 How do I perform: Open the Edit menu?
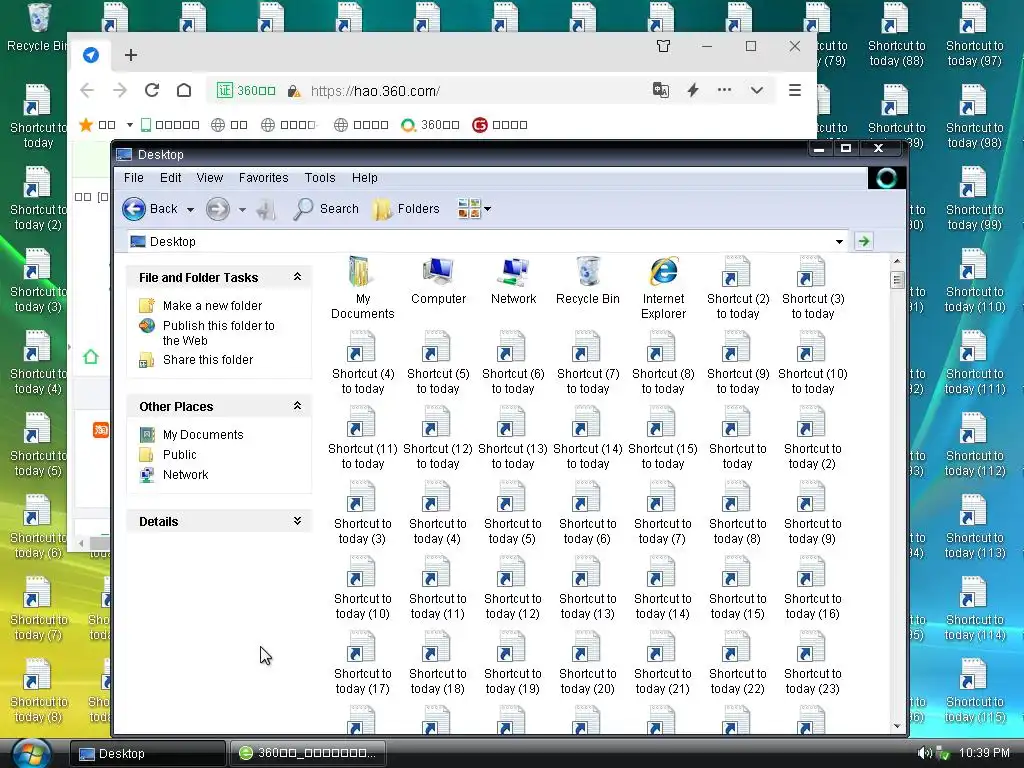[x=170, y=178]
